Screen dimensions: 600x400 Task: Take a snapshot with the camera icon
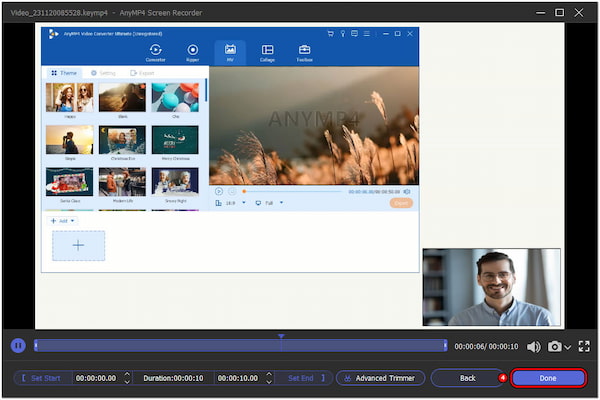(x=554, y=346)
